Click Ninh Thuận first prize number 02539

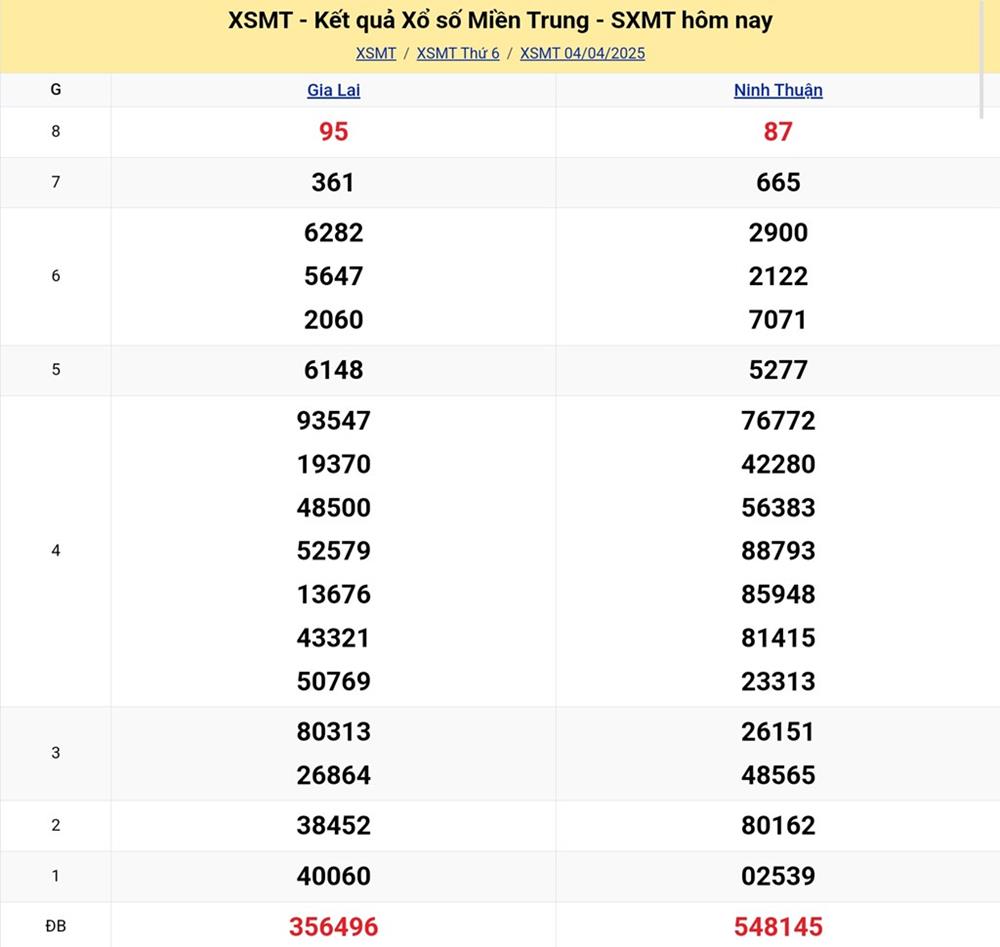(x=778, y=876)
